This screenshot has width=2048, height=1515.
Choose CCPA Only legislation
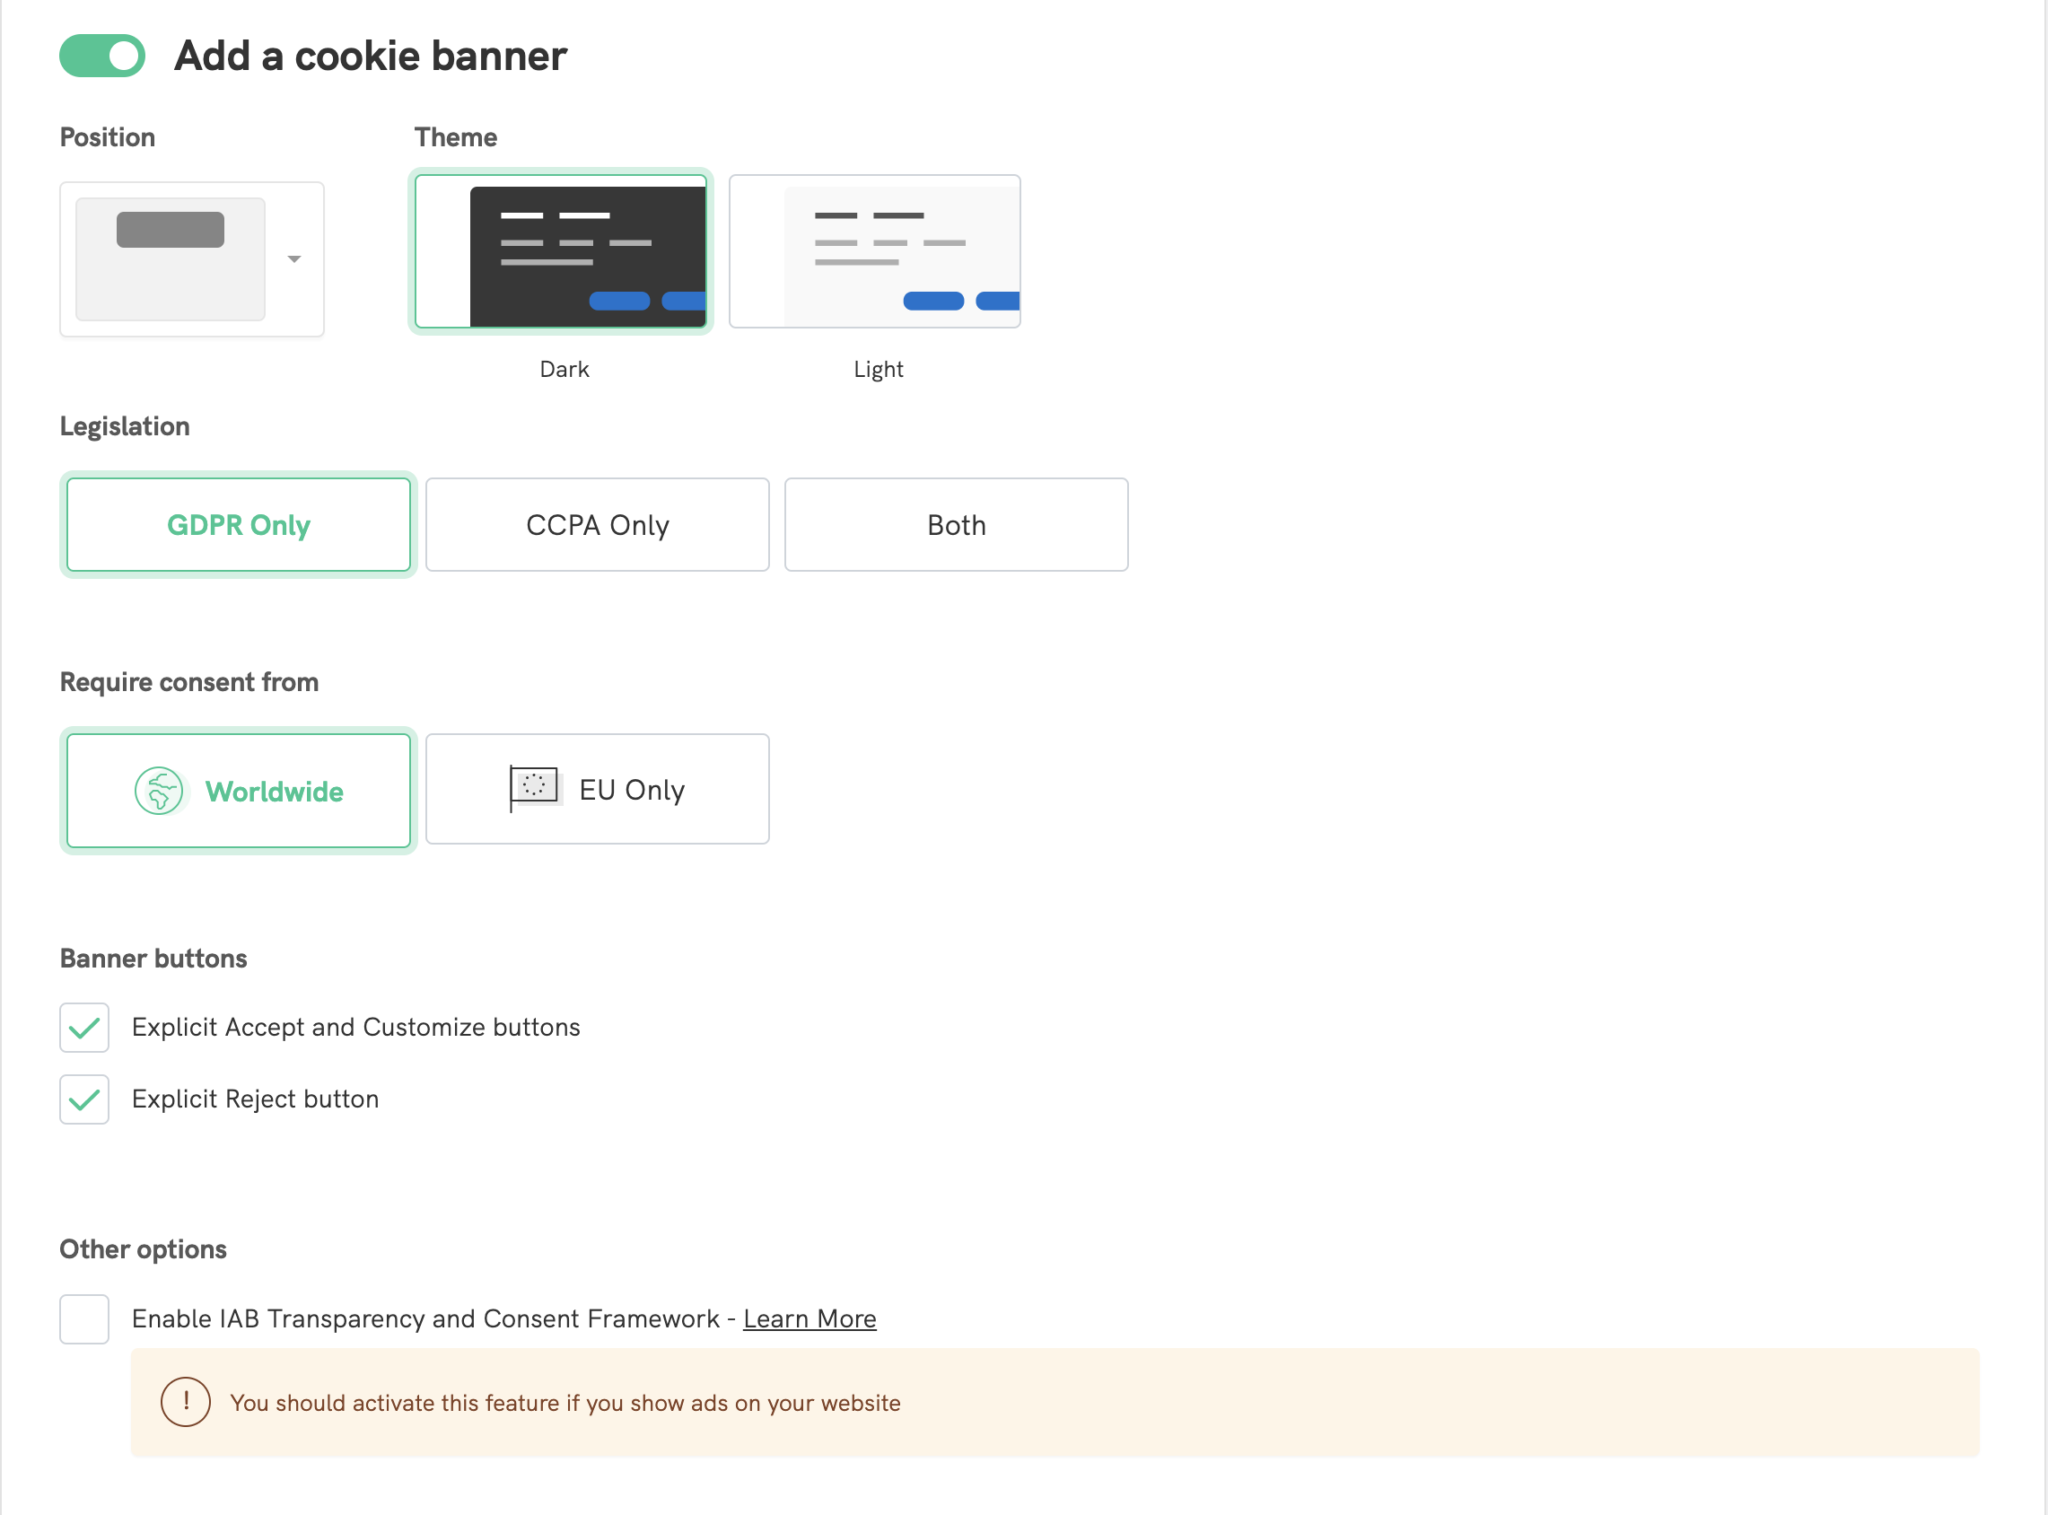click(597, 525)
